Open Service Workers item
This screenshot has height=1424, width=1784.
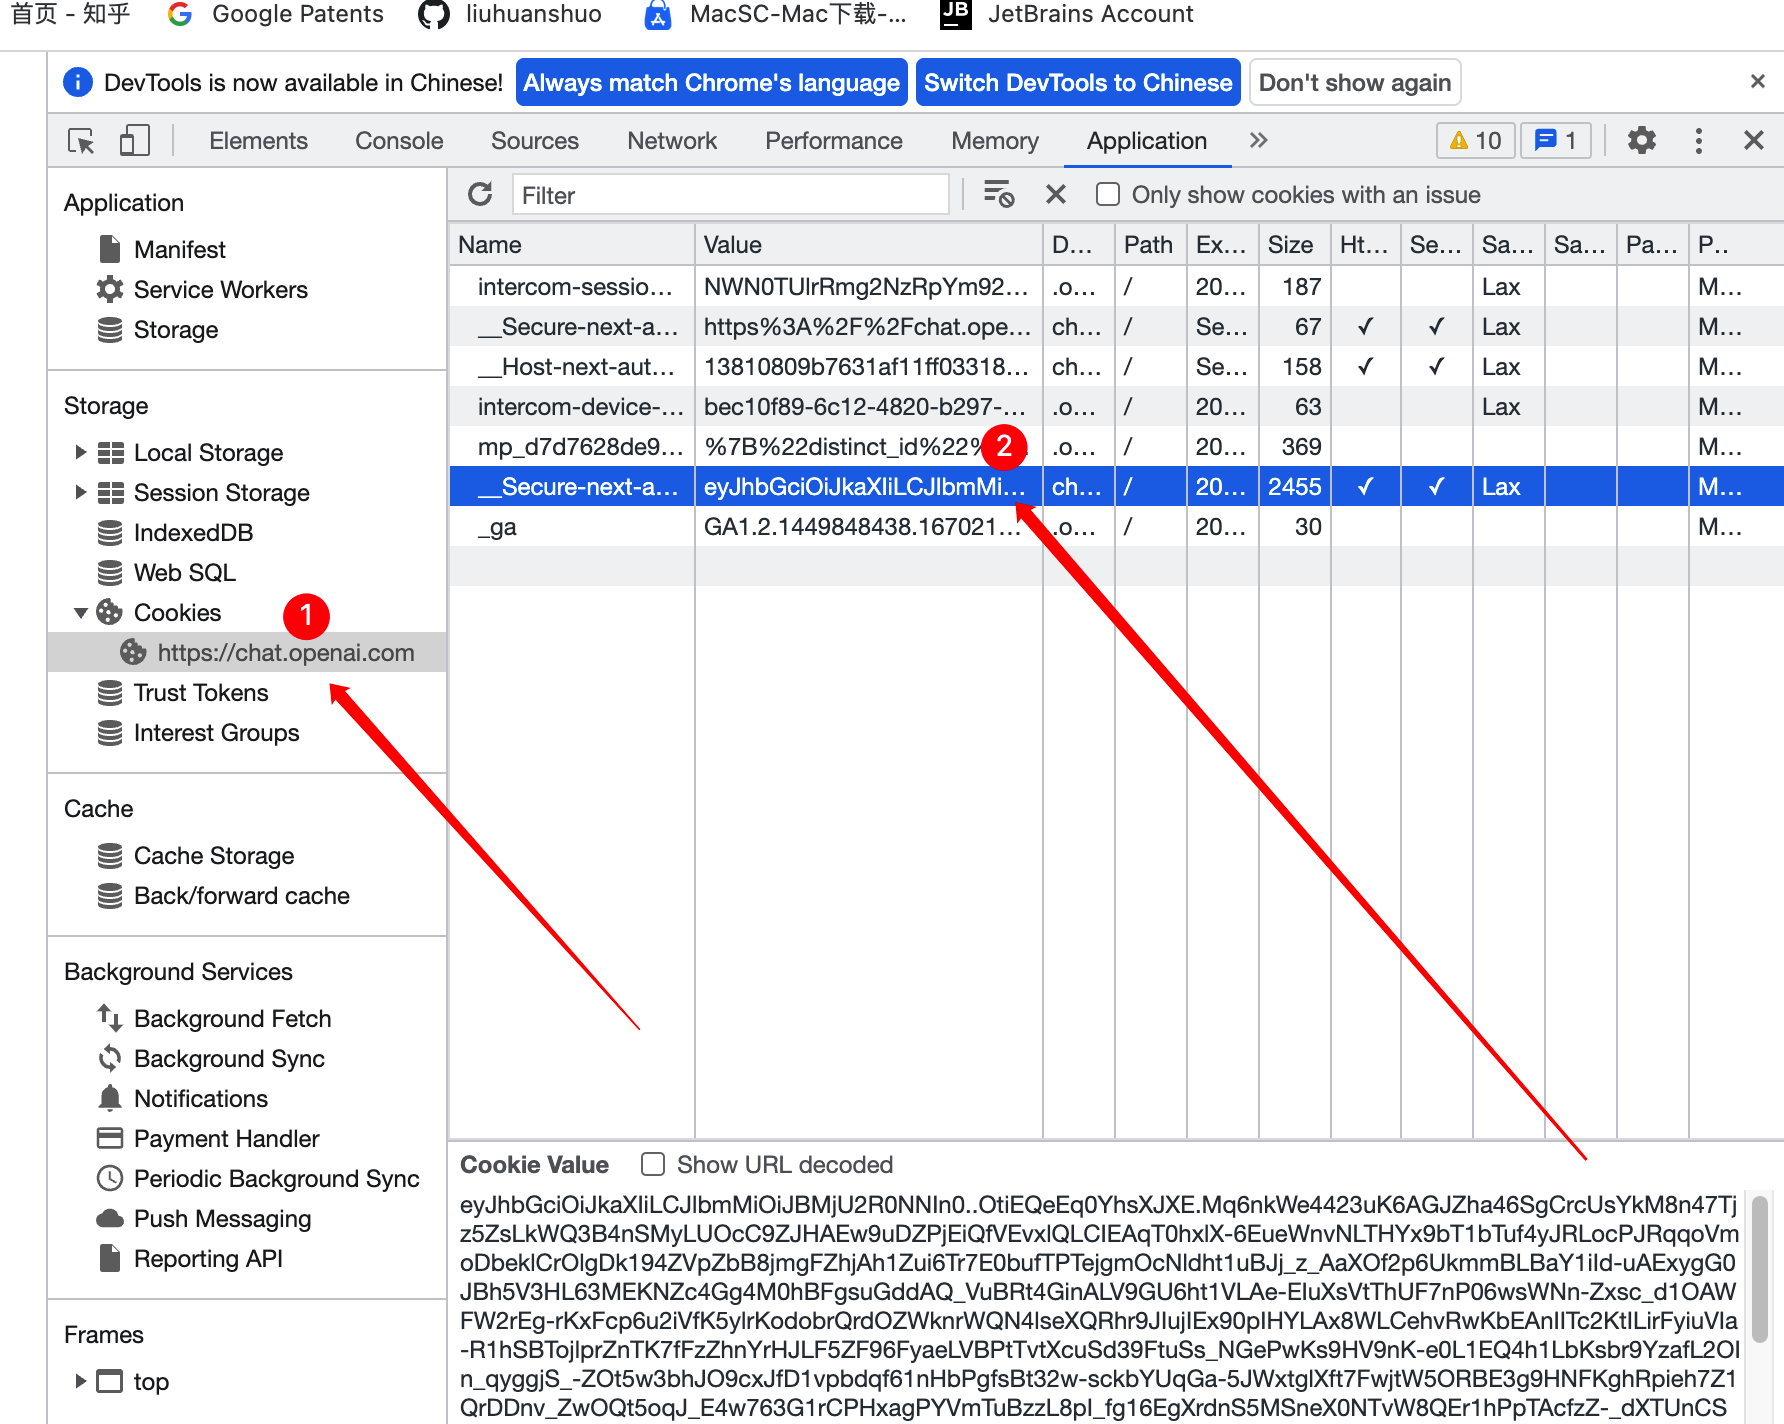(220, 289)
